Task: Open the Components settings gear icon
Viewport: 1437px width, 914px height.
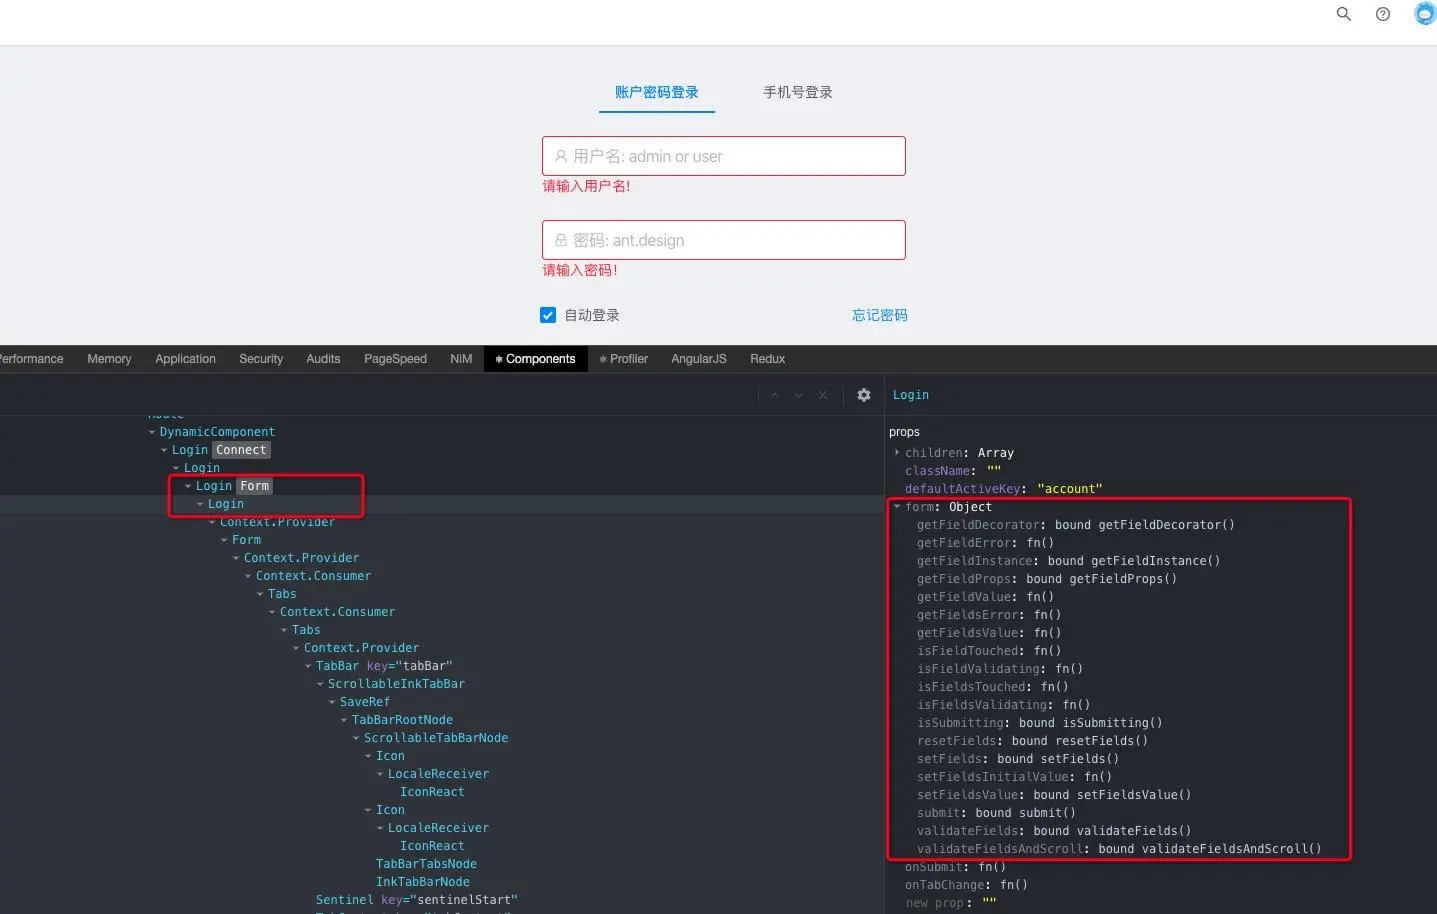Action: pos(864,395)
